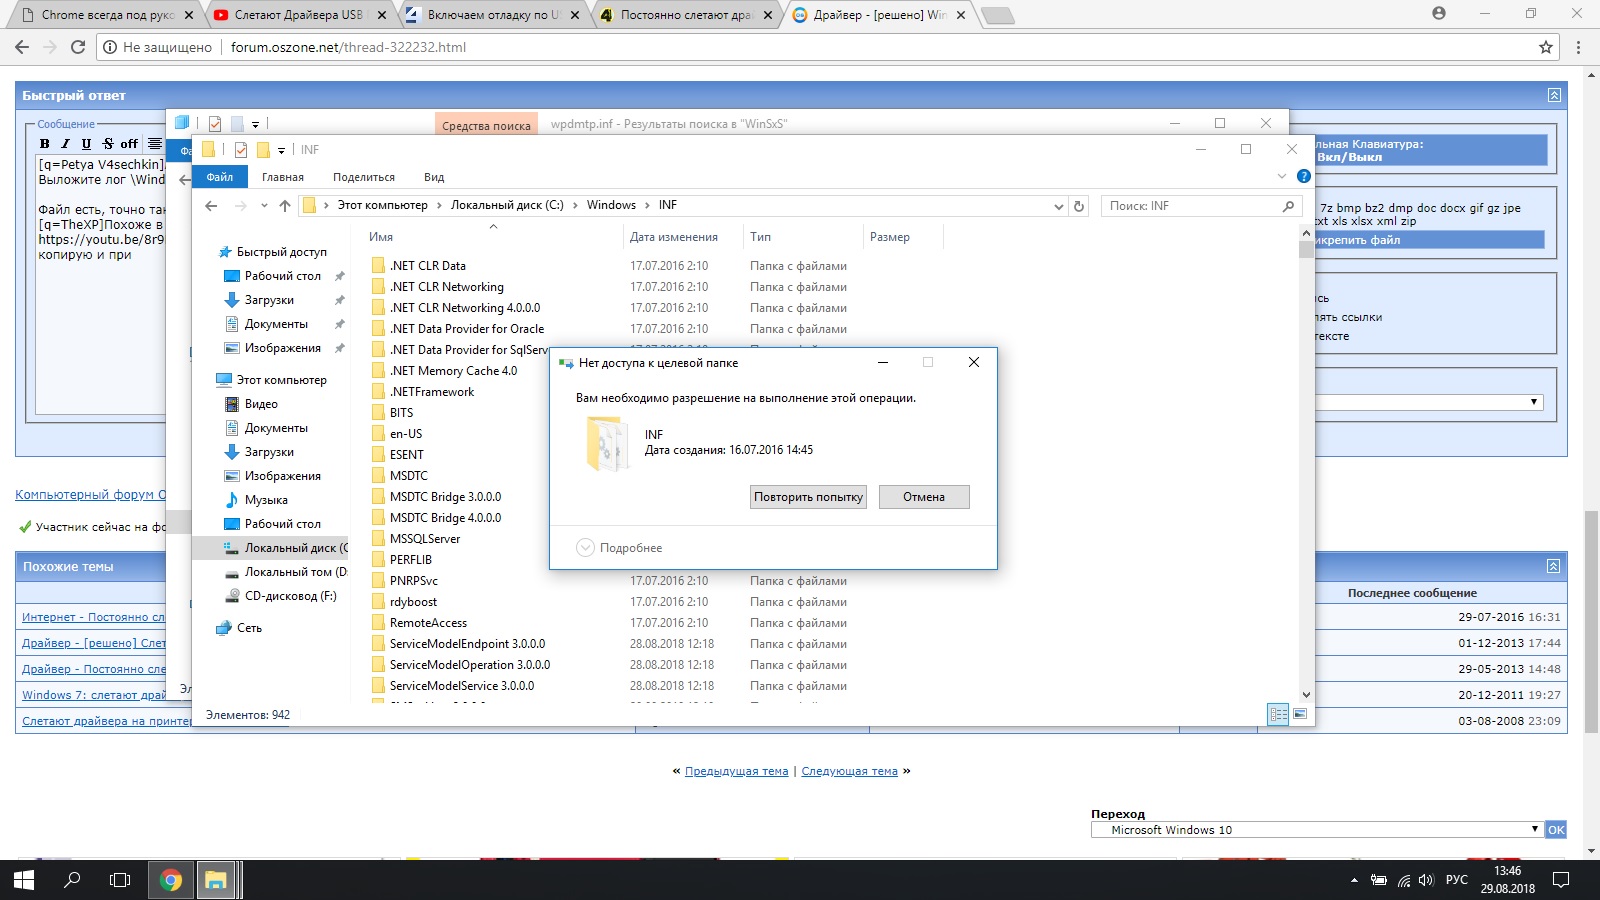This screenshot has height=900, width=1600.
Task: Open Explorer help with the question mark icon
Action: [1304, 176]
